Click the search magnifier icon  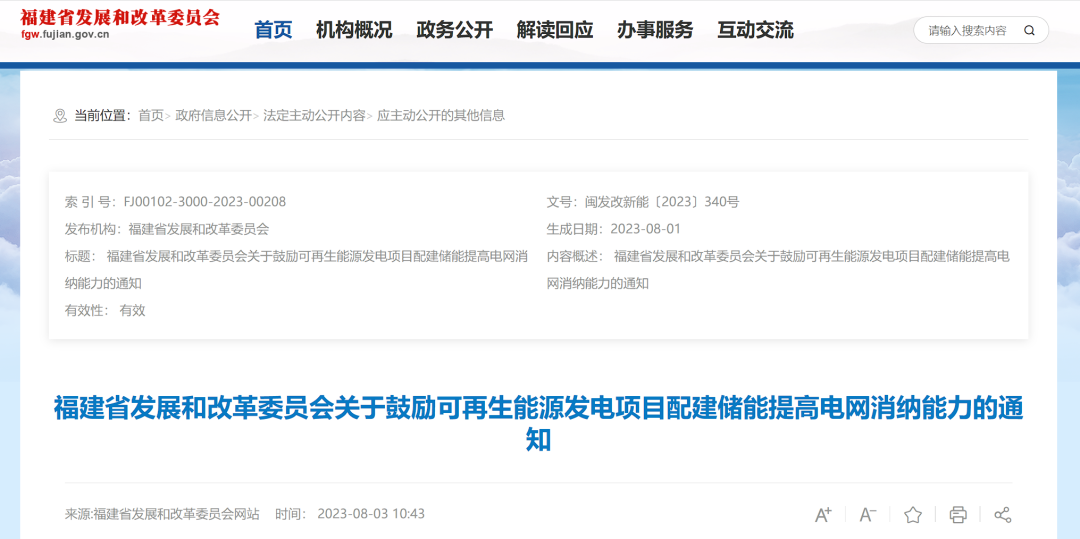pos(1029,31)
